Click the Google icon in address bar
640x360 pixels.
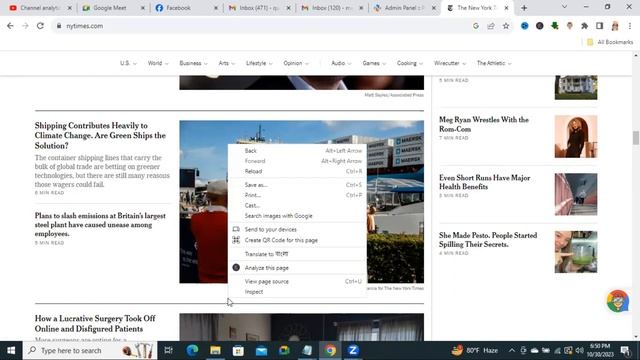[476, 26]
